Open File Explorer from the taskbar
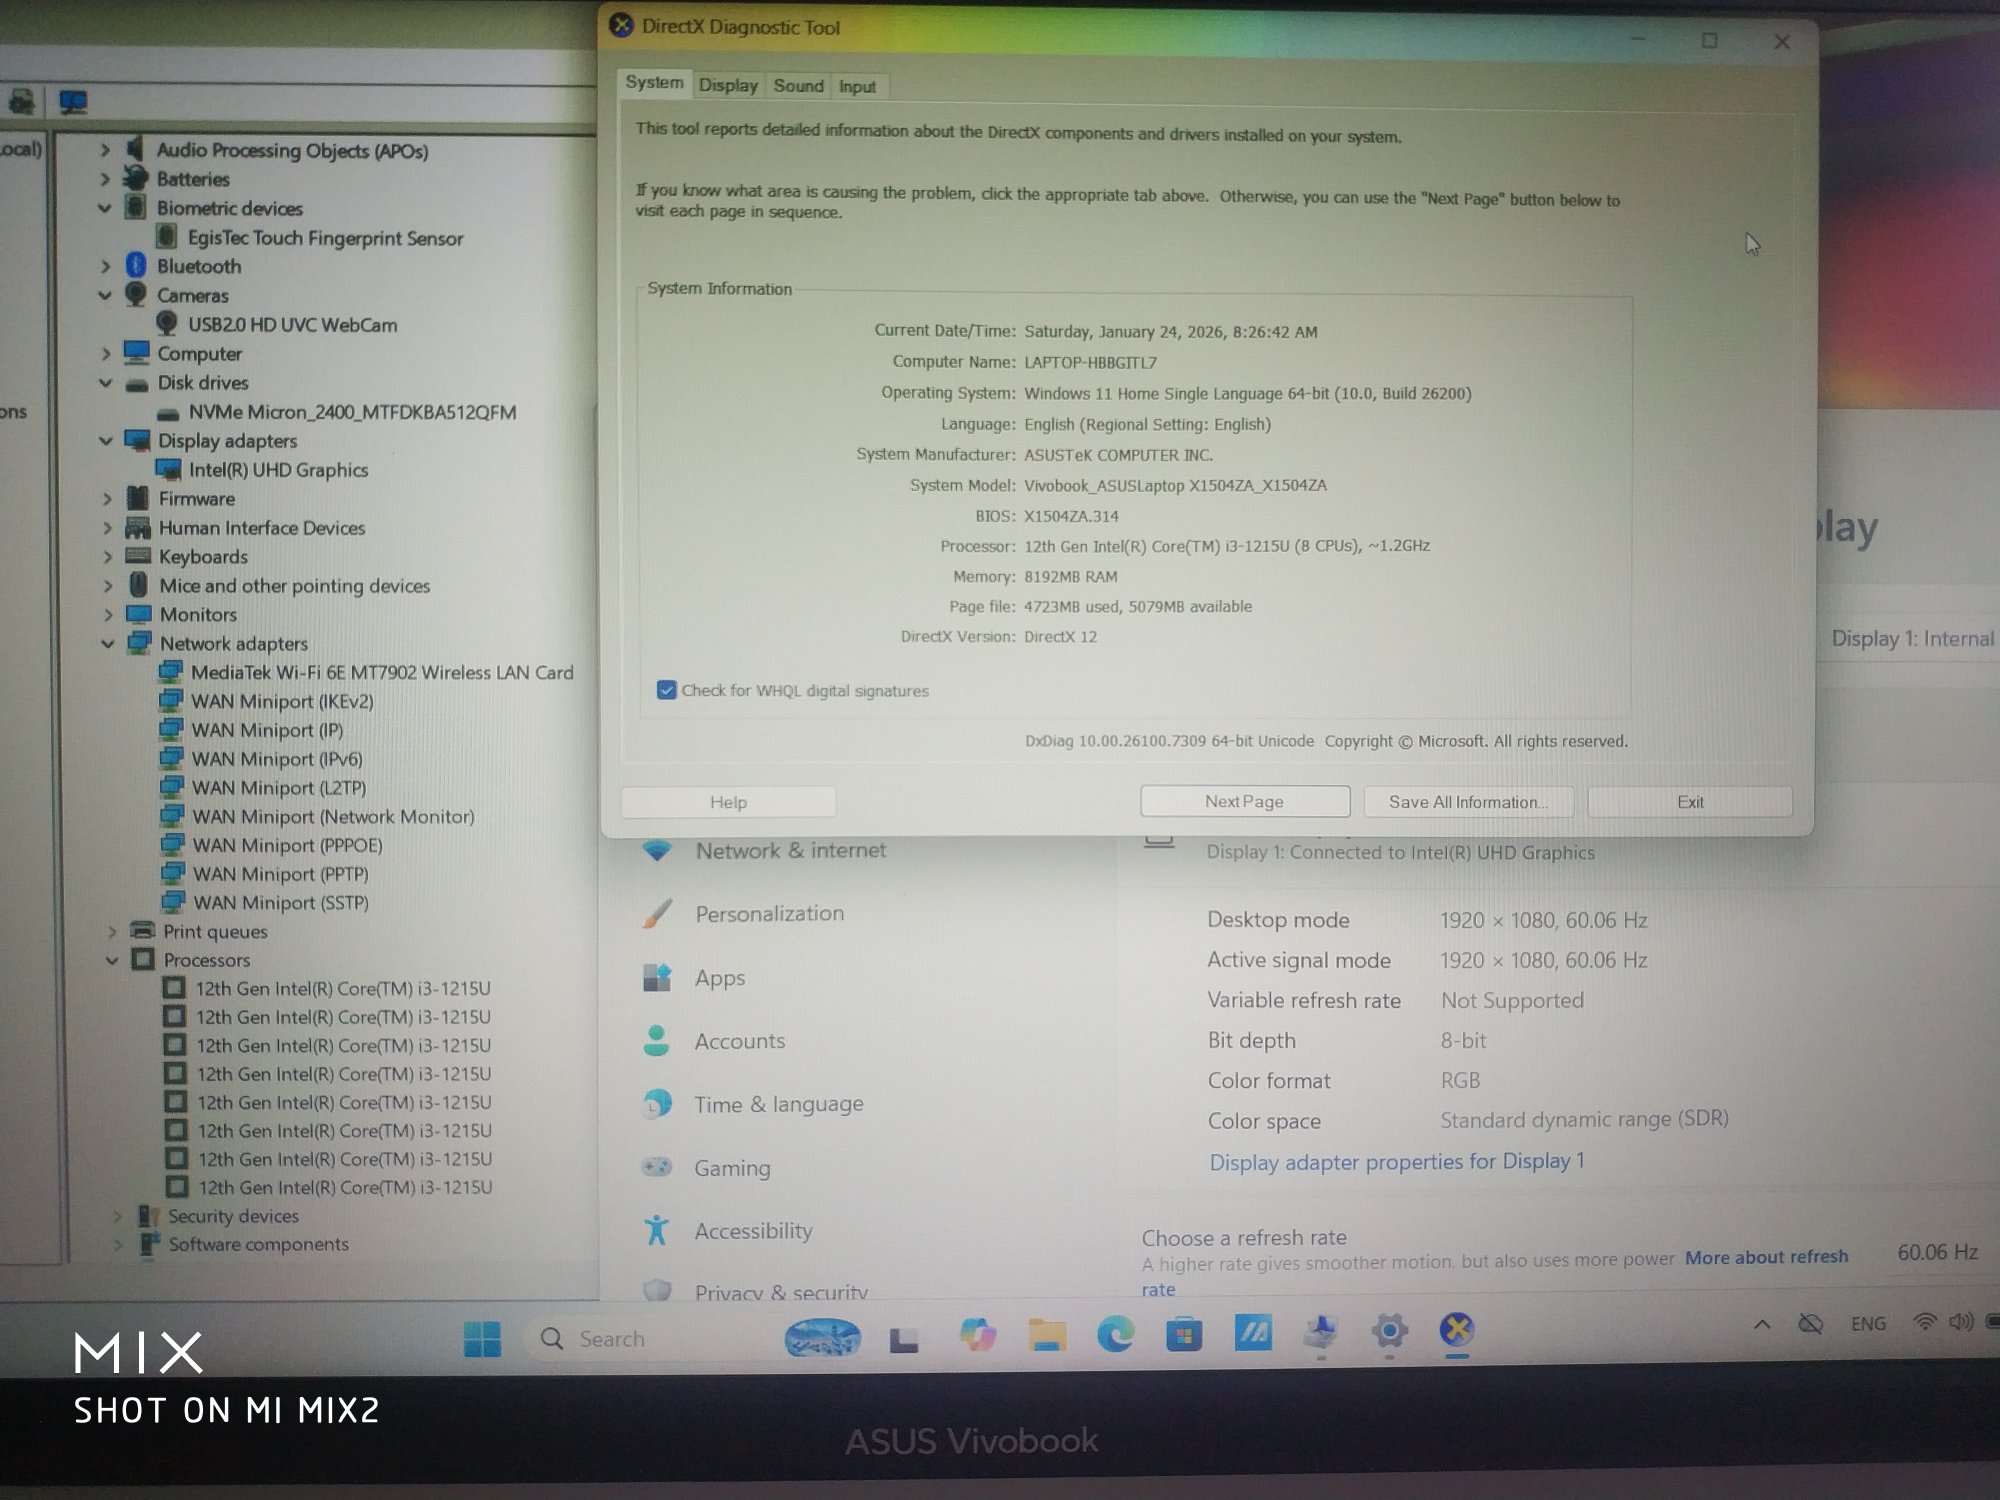 (1047, 1335)
